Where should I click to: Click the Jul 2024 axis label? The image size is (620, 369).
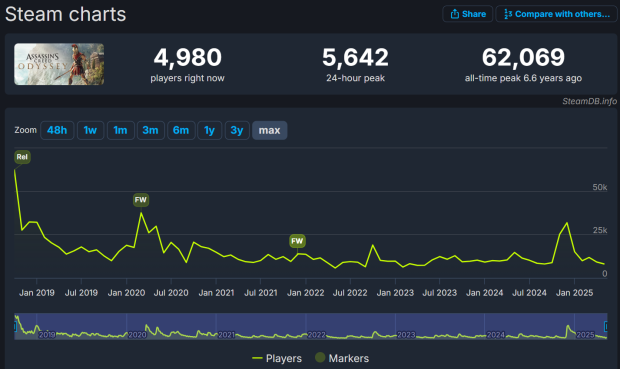(529, 293)
